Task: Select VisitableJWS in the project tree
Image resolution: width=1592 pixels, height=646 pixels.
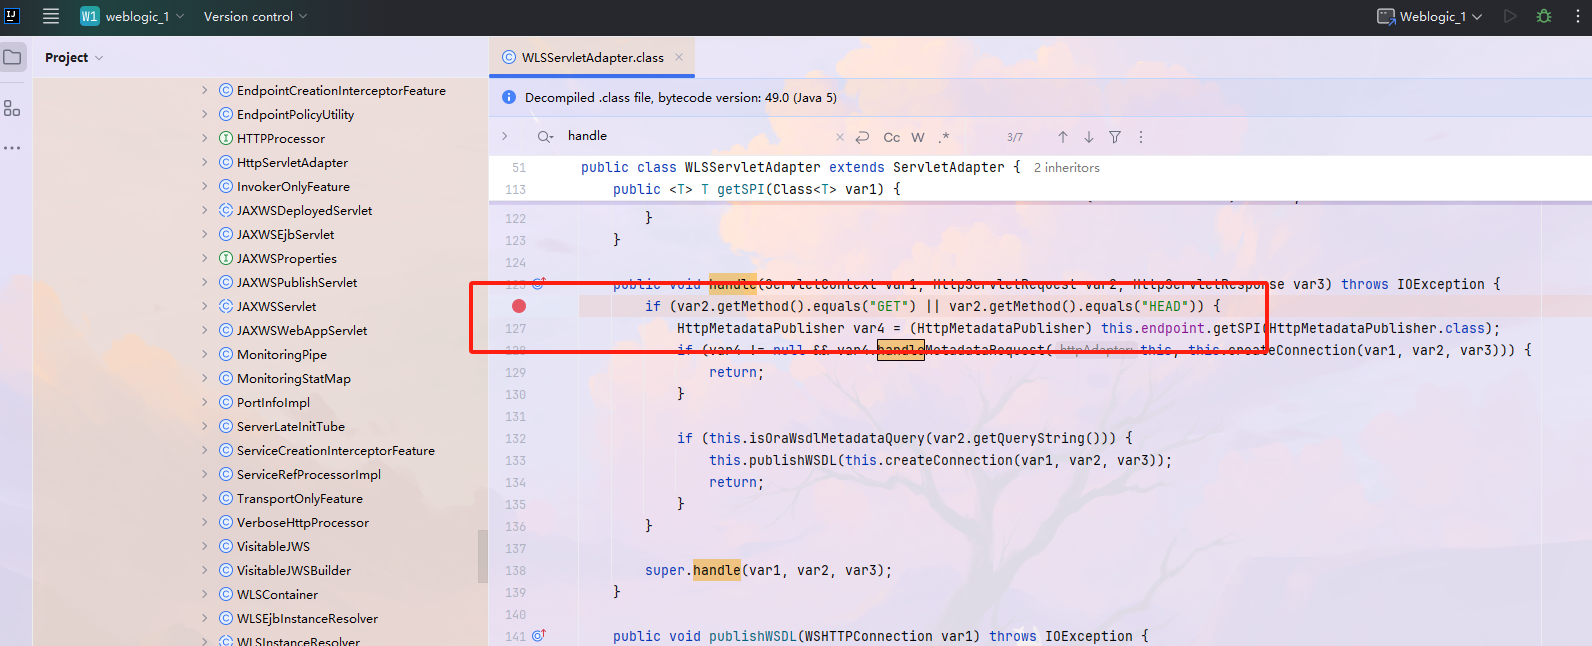Action: pyautogui.click(x=273, y=546)
